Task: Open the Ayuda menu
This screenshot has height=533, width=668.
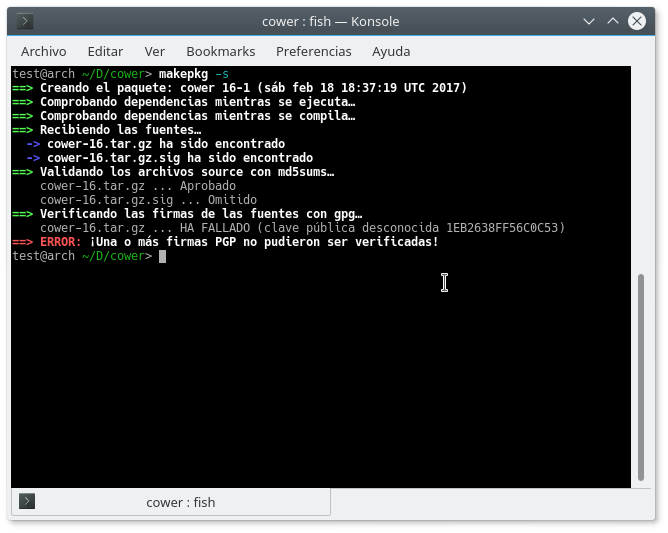Action: [391, 52]
